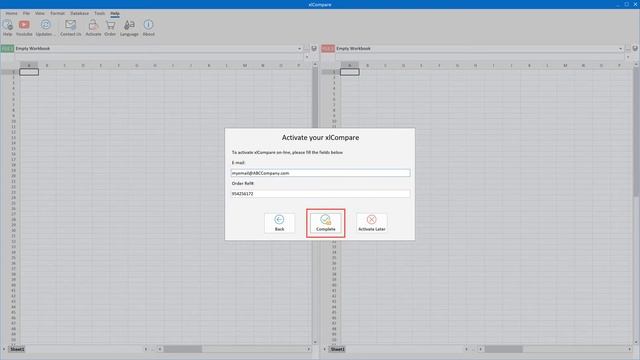Open the Language settings icon
The width and height of the screenshot is (640, 360).
point(129,28)
